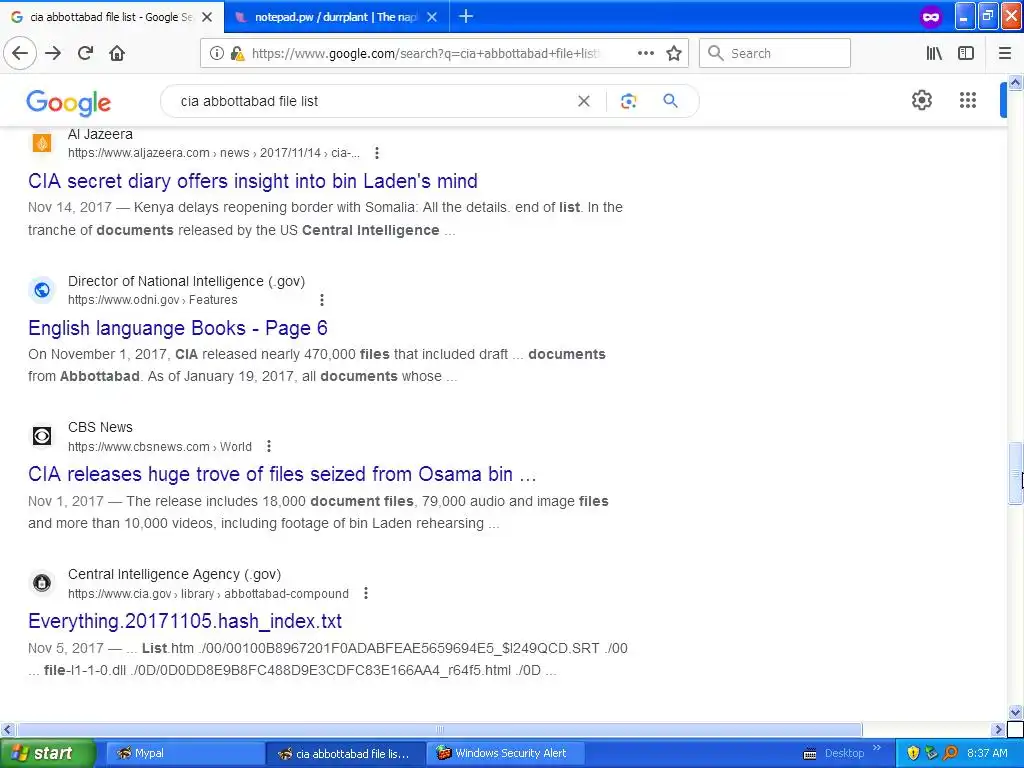Screen dimensions: 1024x768
Task: Submit the Google search magnifier
Action: click(670, 101)
